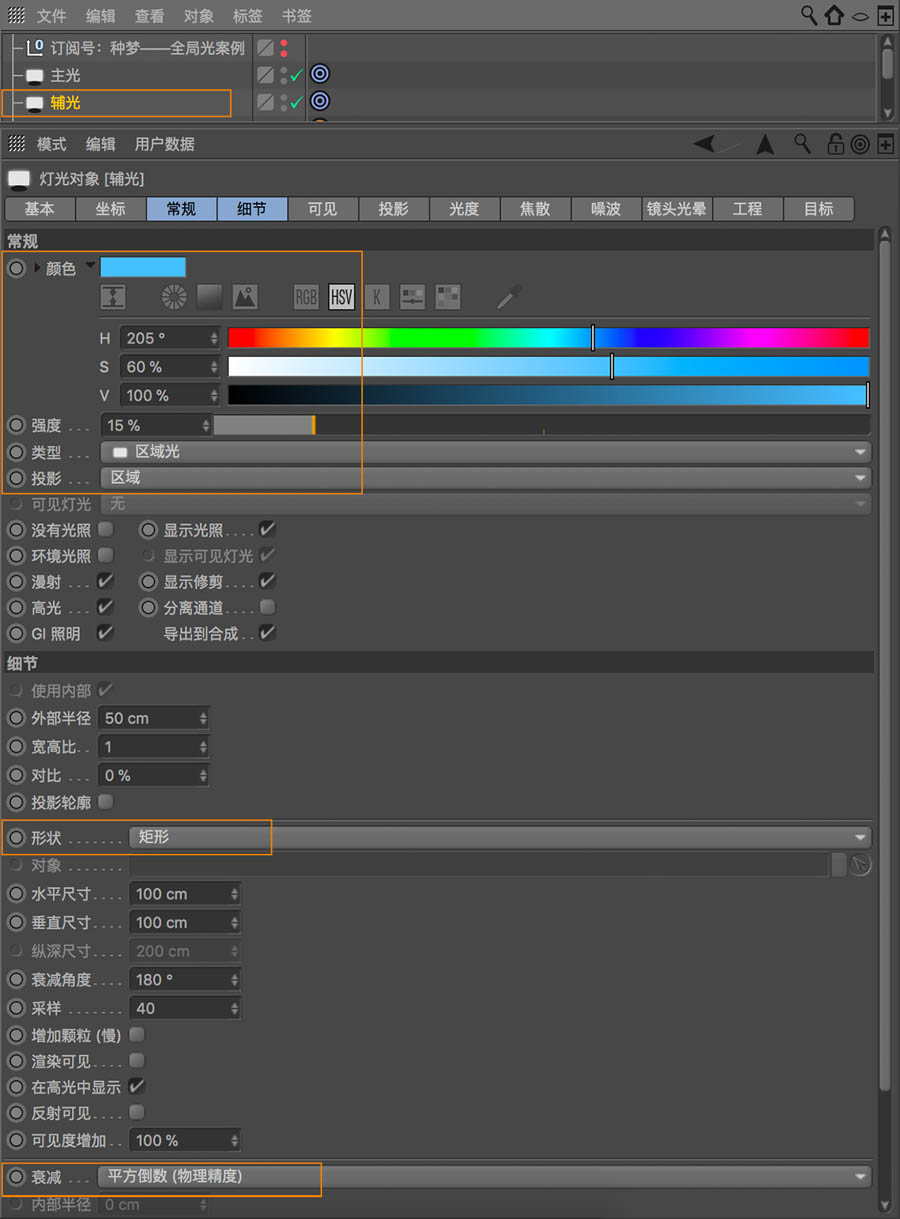
Task: Activate the eyedropper color sampler
Action: (x=510, y=297)
